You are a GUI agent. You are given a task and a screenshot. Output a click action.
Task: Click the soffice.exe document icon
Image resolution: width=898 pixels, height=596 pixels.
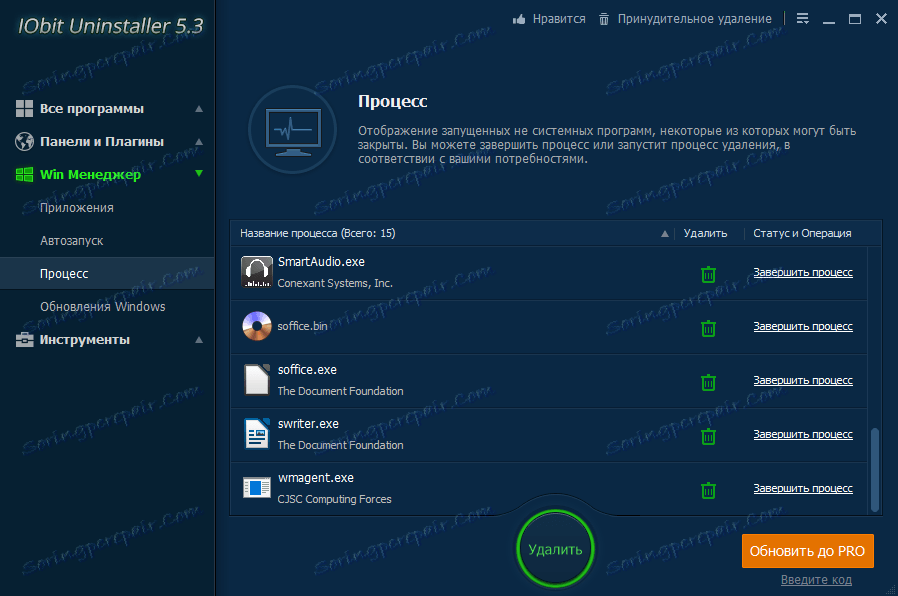coord(257,380)
